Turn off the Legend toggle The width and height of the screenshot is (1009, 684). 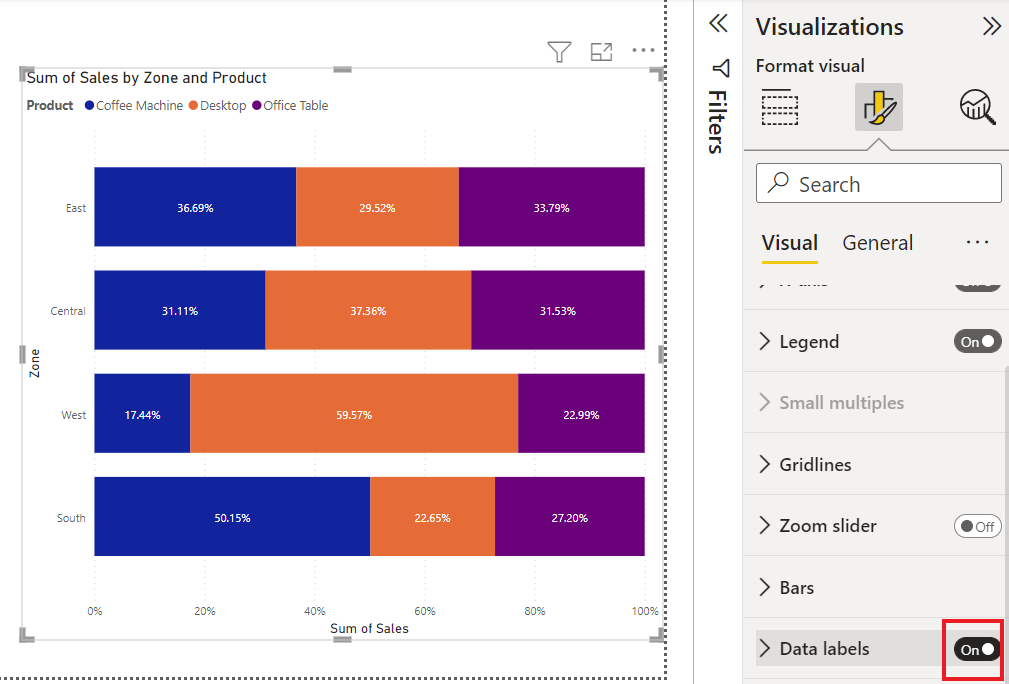[977, 341]
